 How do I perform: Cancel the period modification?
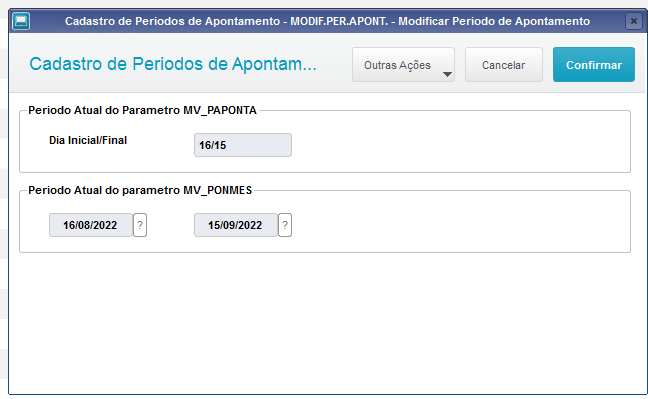(x=504, y=65)
